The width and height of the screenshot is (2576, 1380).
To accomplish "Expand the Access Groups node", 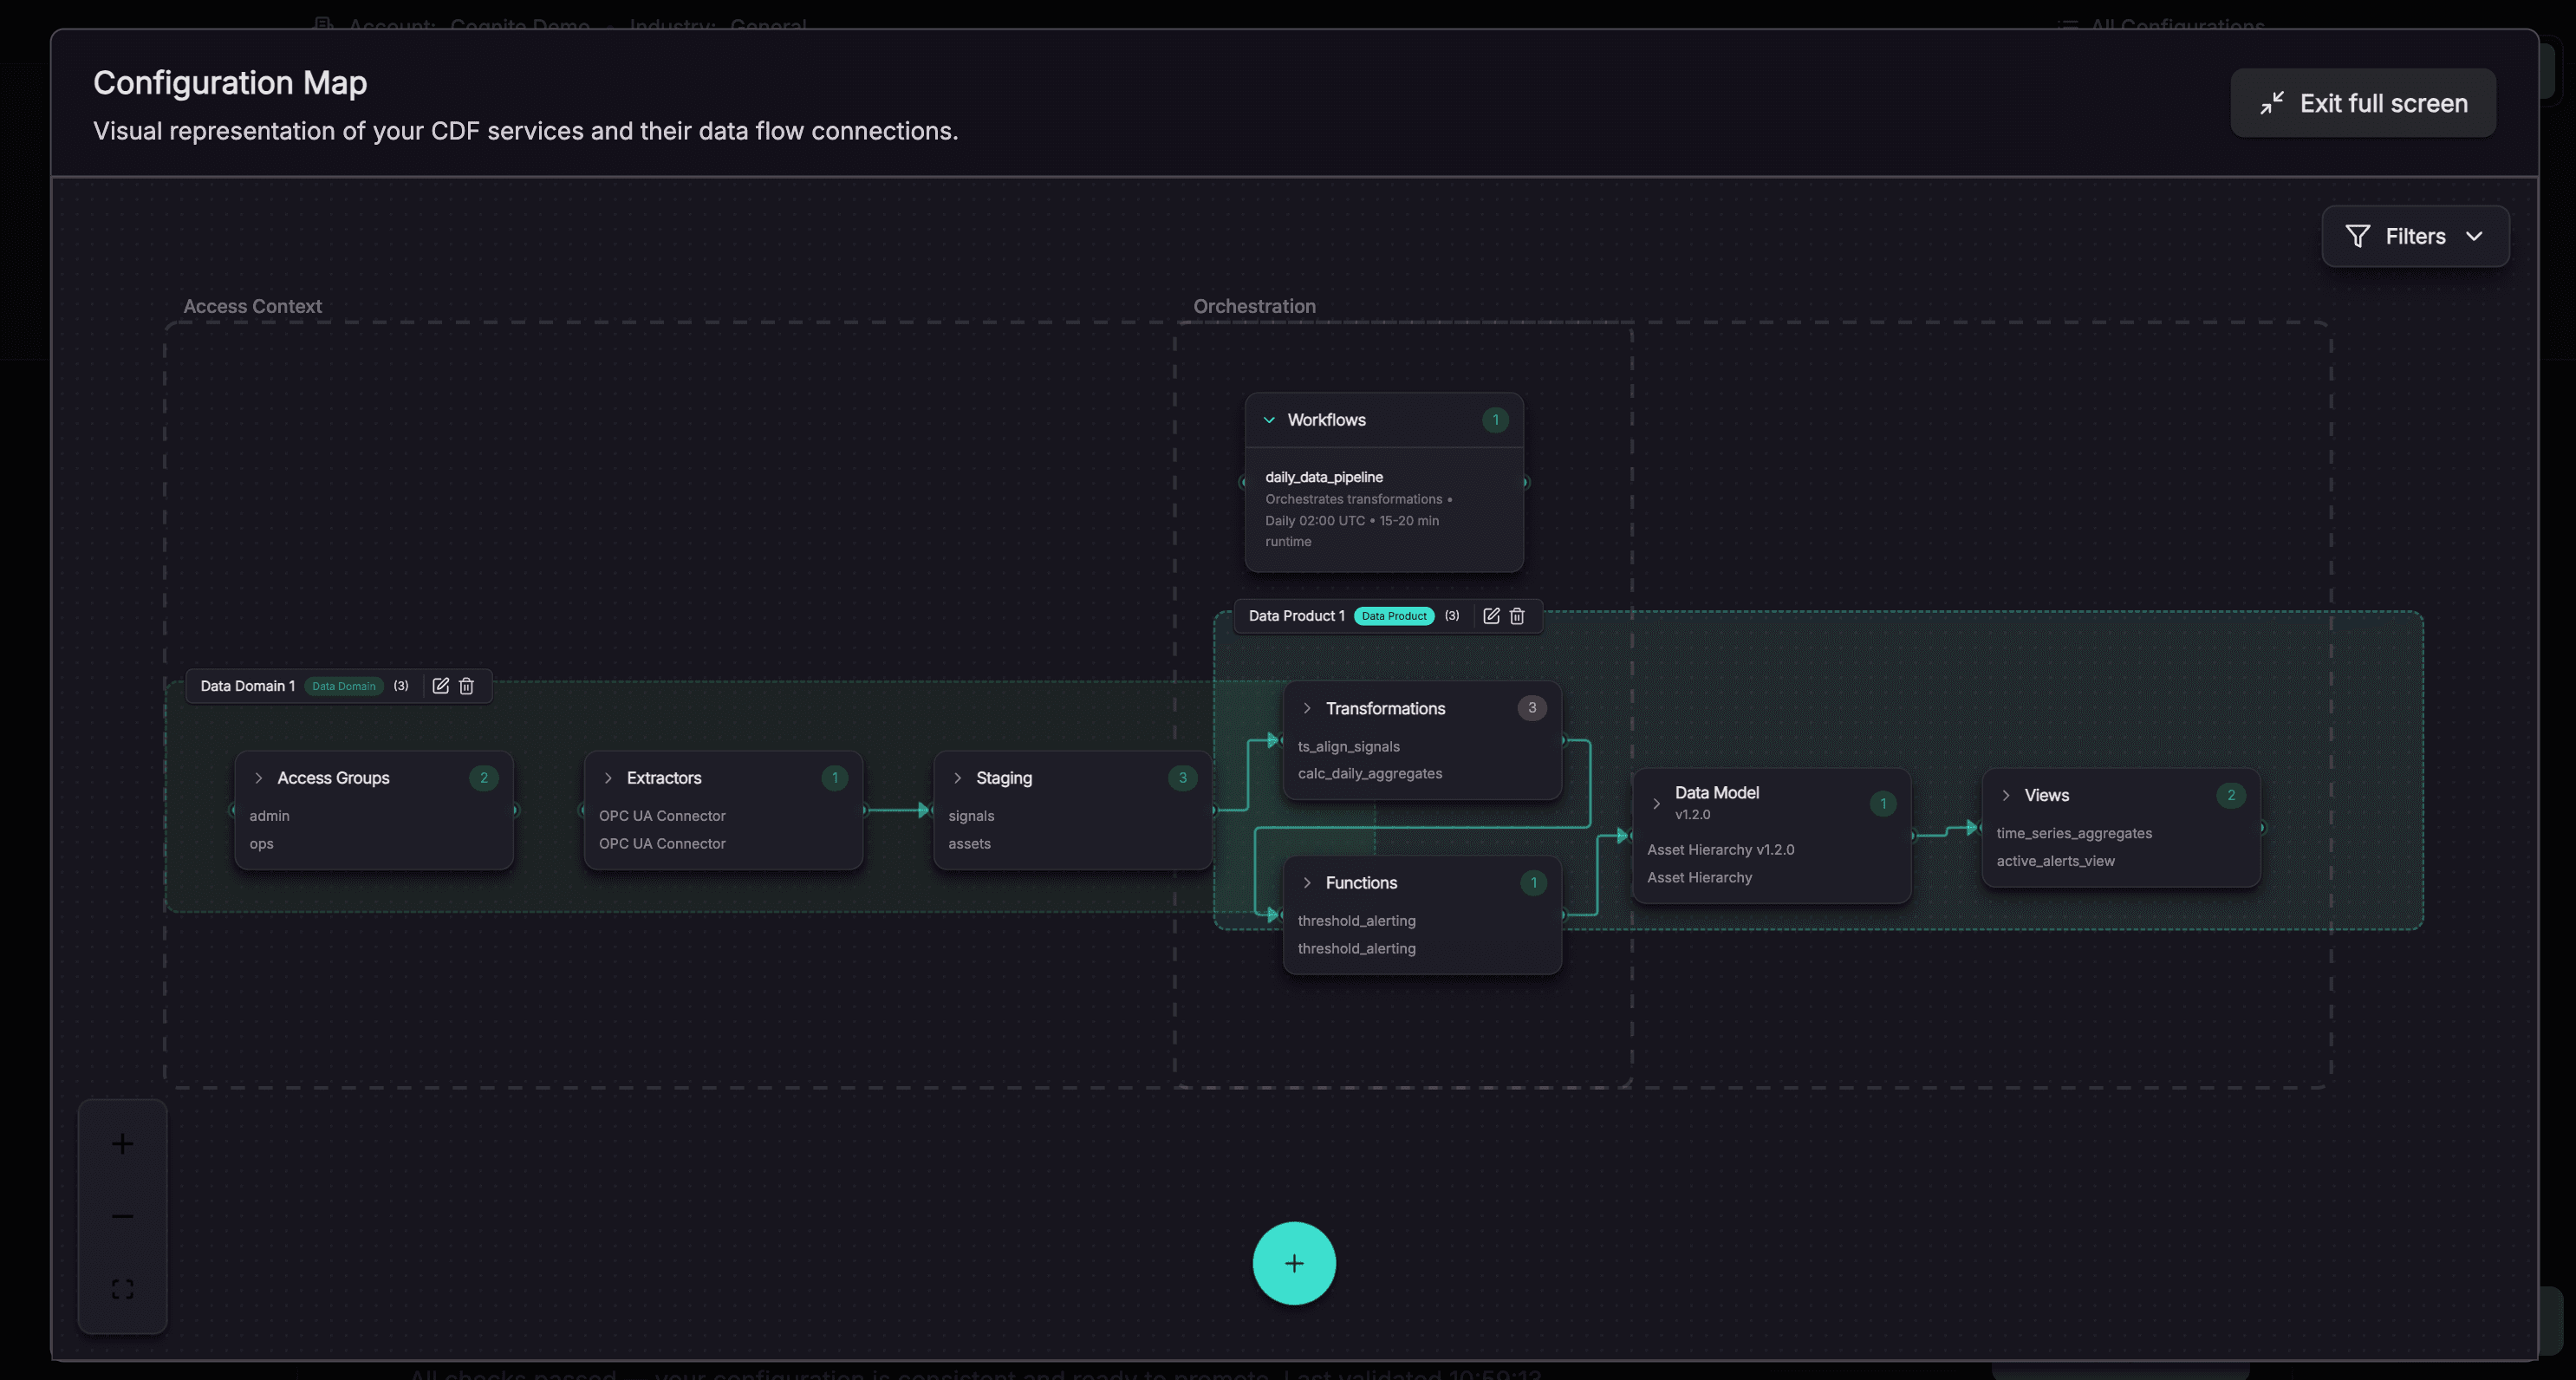I will click(259, 778).
